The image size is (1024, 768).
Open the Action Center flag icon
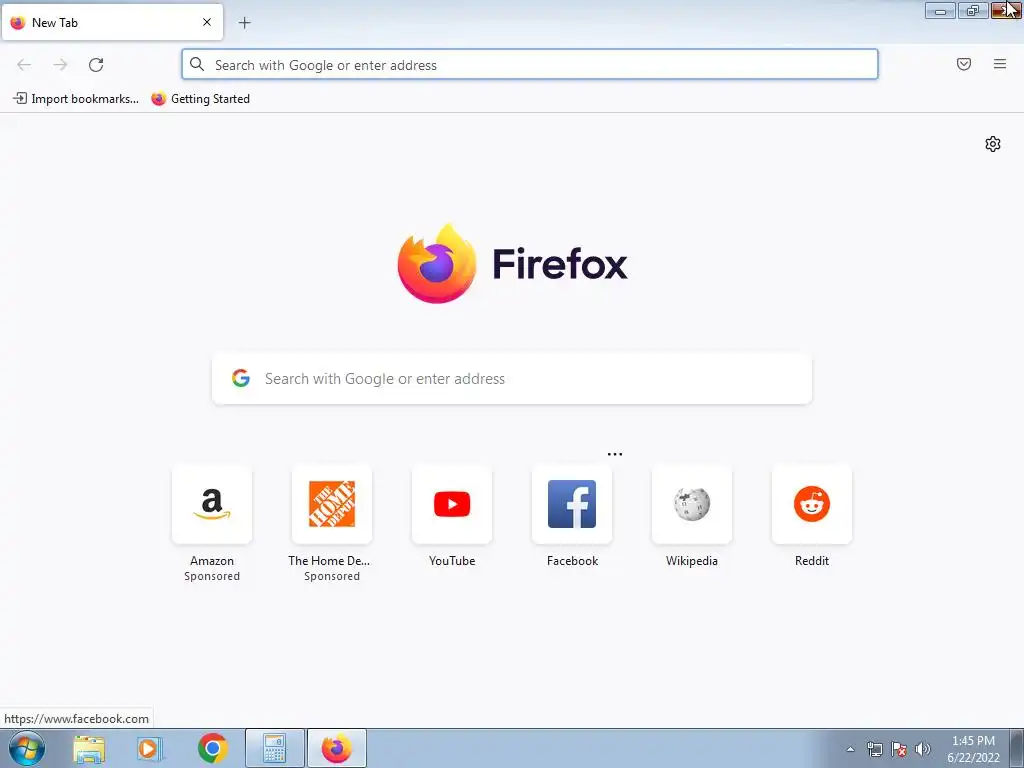click(899, 749)
